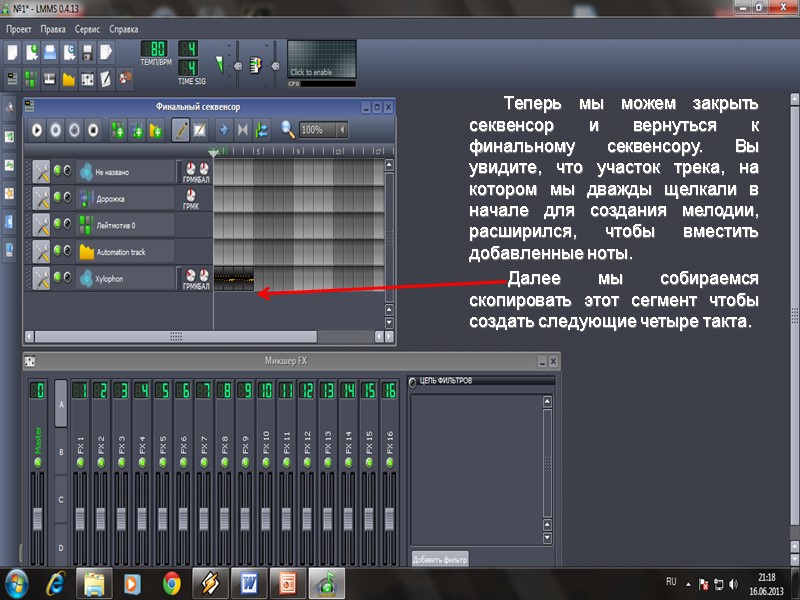This screenshot has width=800, height=600.
Task: Toggle Master channel mute LED
Action: coord(37,463)
